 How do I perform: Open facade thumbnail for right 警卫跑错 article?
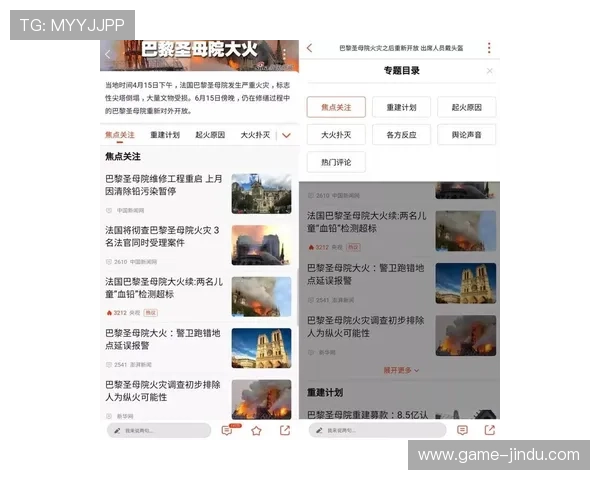(x=466, y=283)
